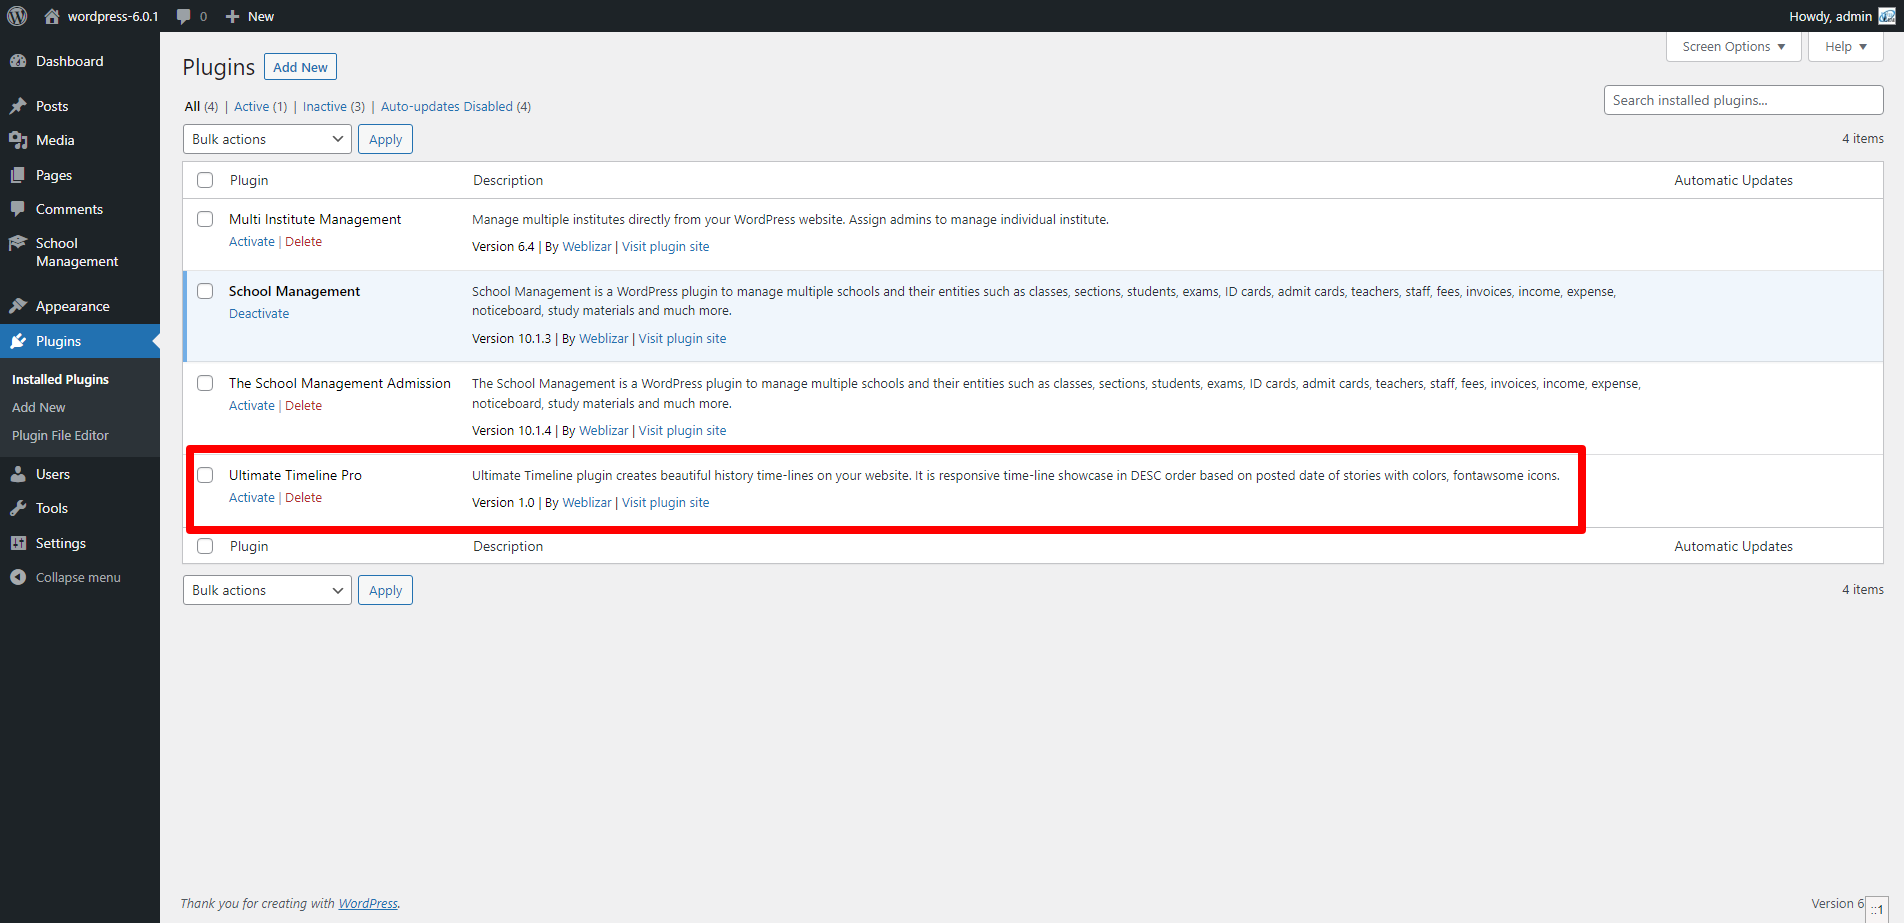
Task: Click the home icon beside wordpress-6.0.1
Action: tap(52, 16)
